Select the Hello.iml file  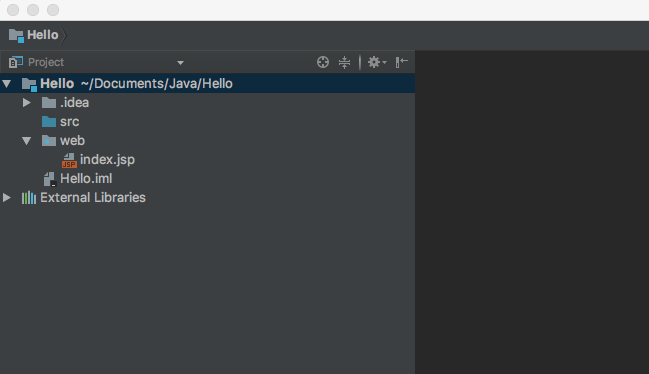86,179
